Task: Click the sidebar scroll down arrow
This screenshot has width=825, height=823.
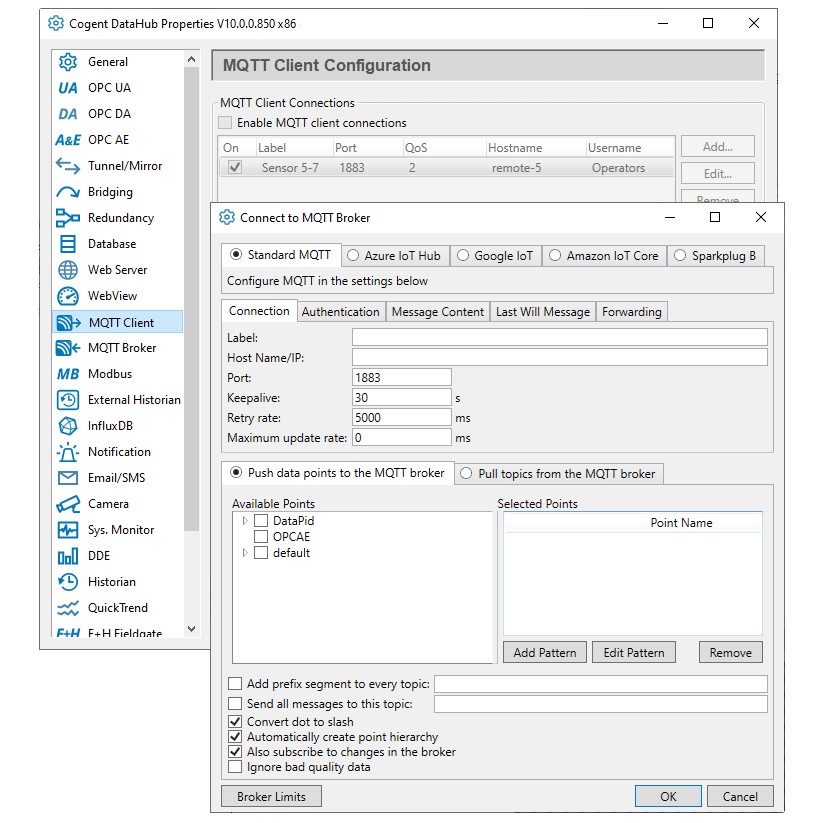Action: click(192, 629)
